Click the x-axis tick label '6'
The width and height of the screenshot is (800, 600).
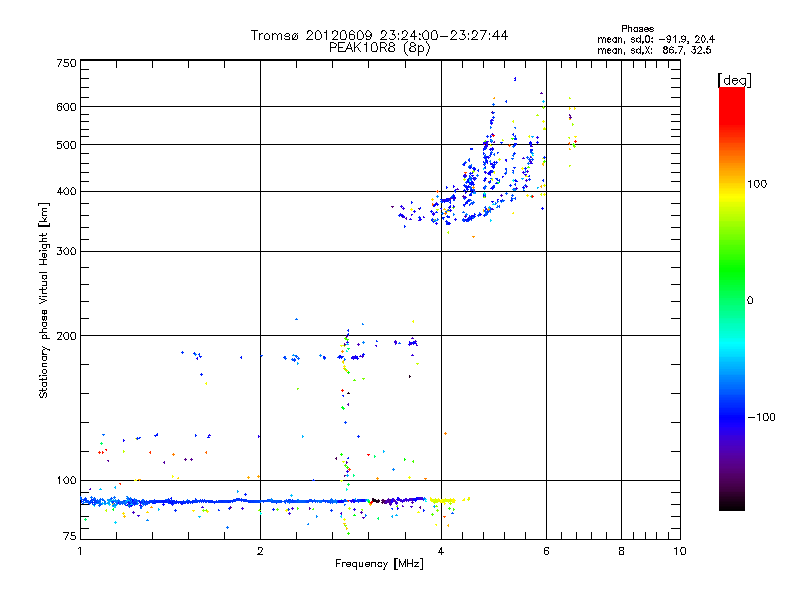point(546,551)
